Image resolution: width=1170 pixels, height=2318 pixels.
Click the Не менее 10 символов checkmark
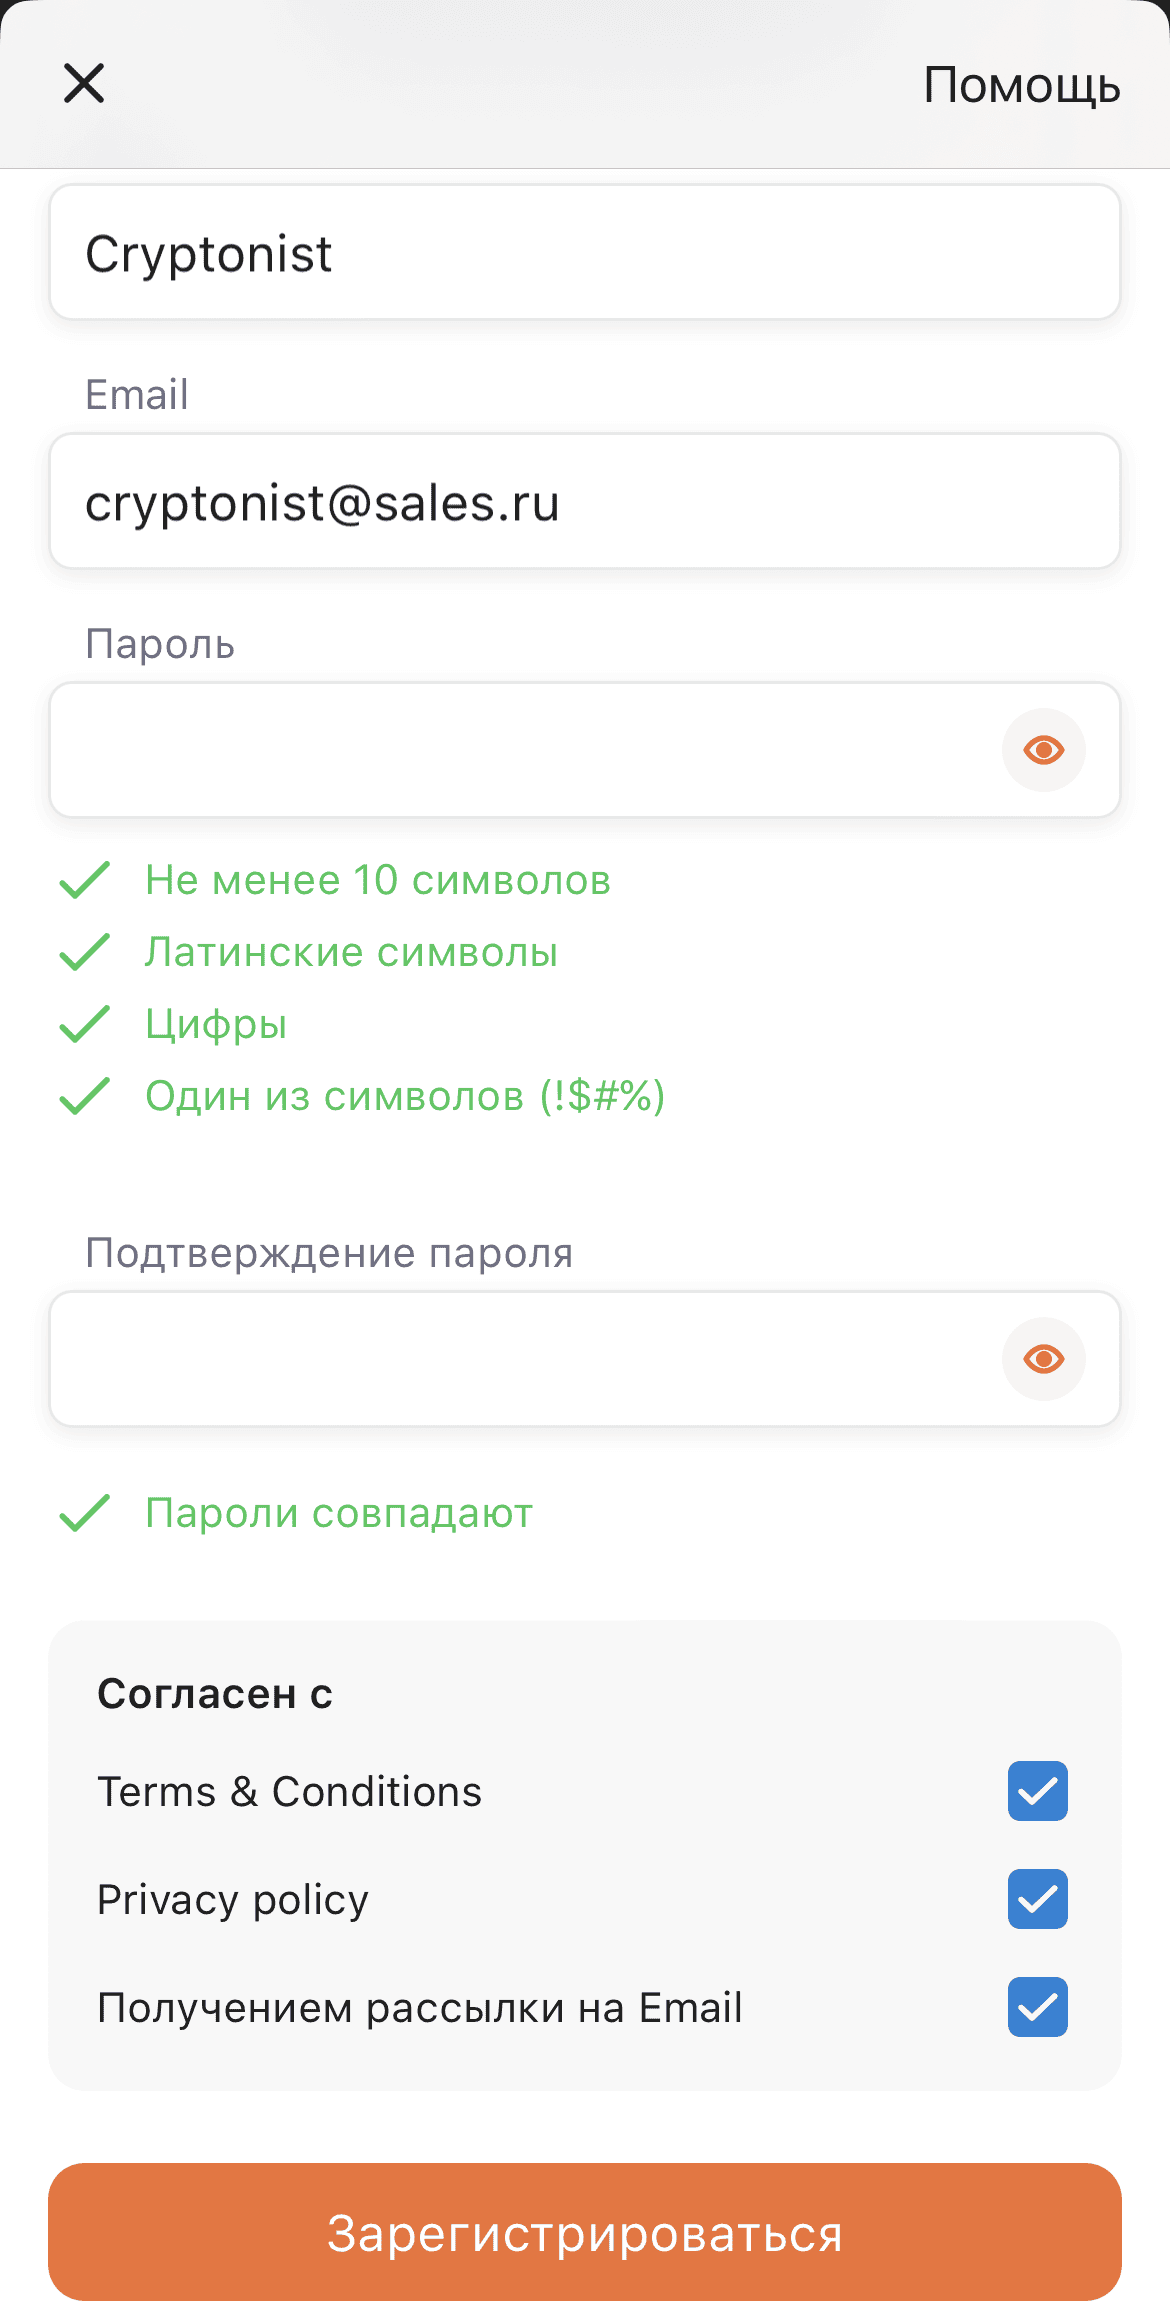(85, 880)
